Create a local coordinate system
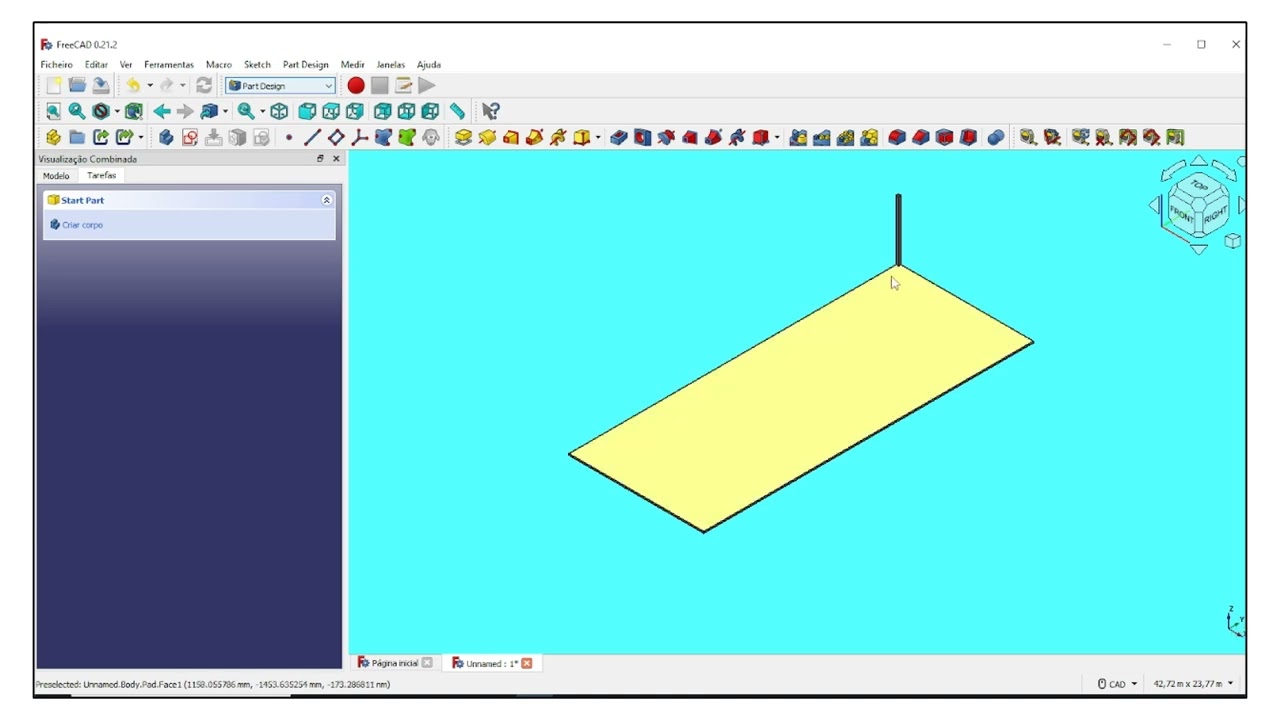1280x720 pixels. click(x=360, y=138)
